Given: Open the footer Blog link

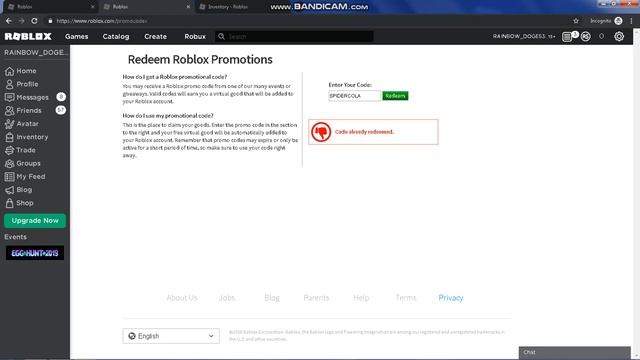Looking at the screenshot, I should (272, 298).
